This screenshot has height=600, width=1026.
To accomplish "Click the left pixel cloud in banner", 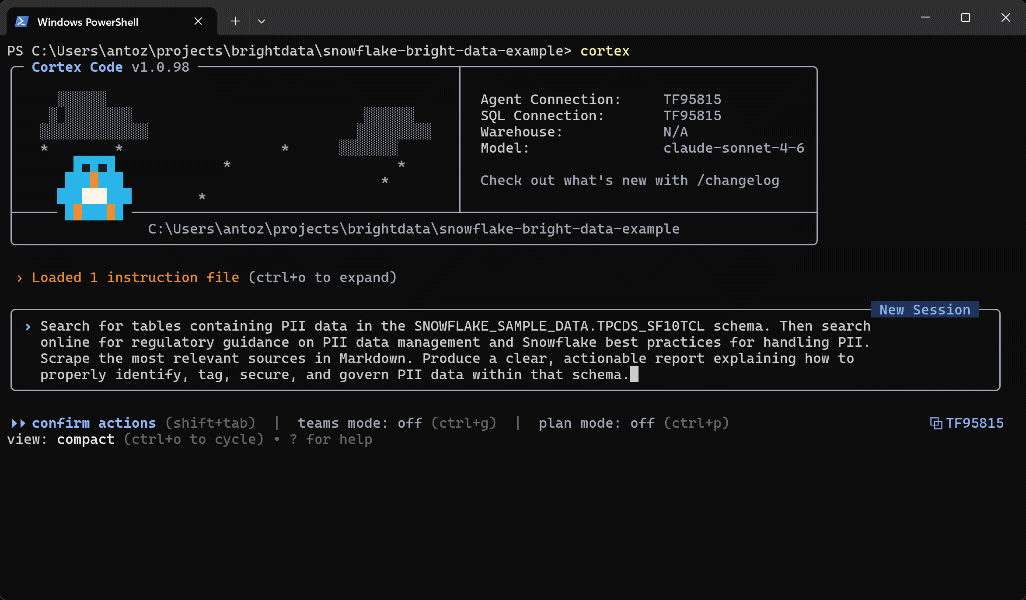I will 94,115.
